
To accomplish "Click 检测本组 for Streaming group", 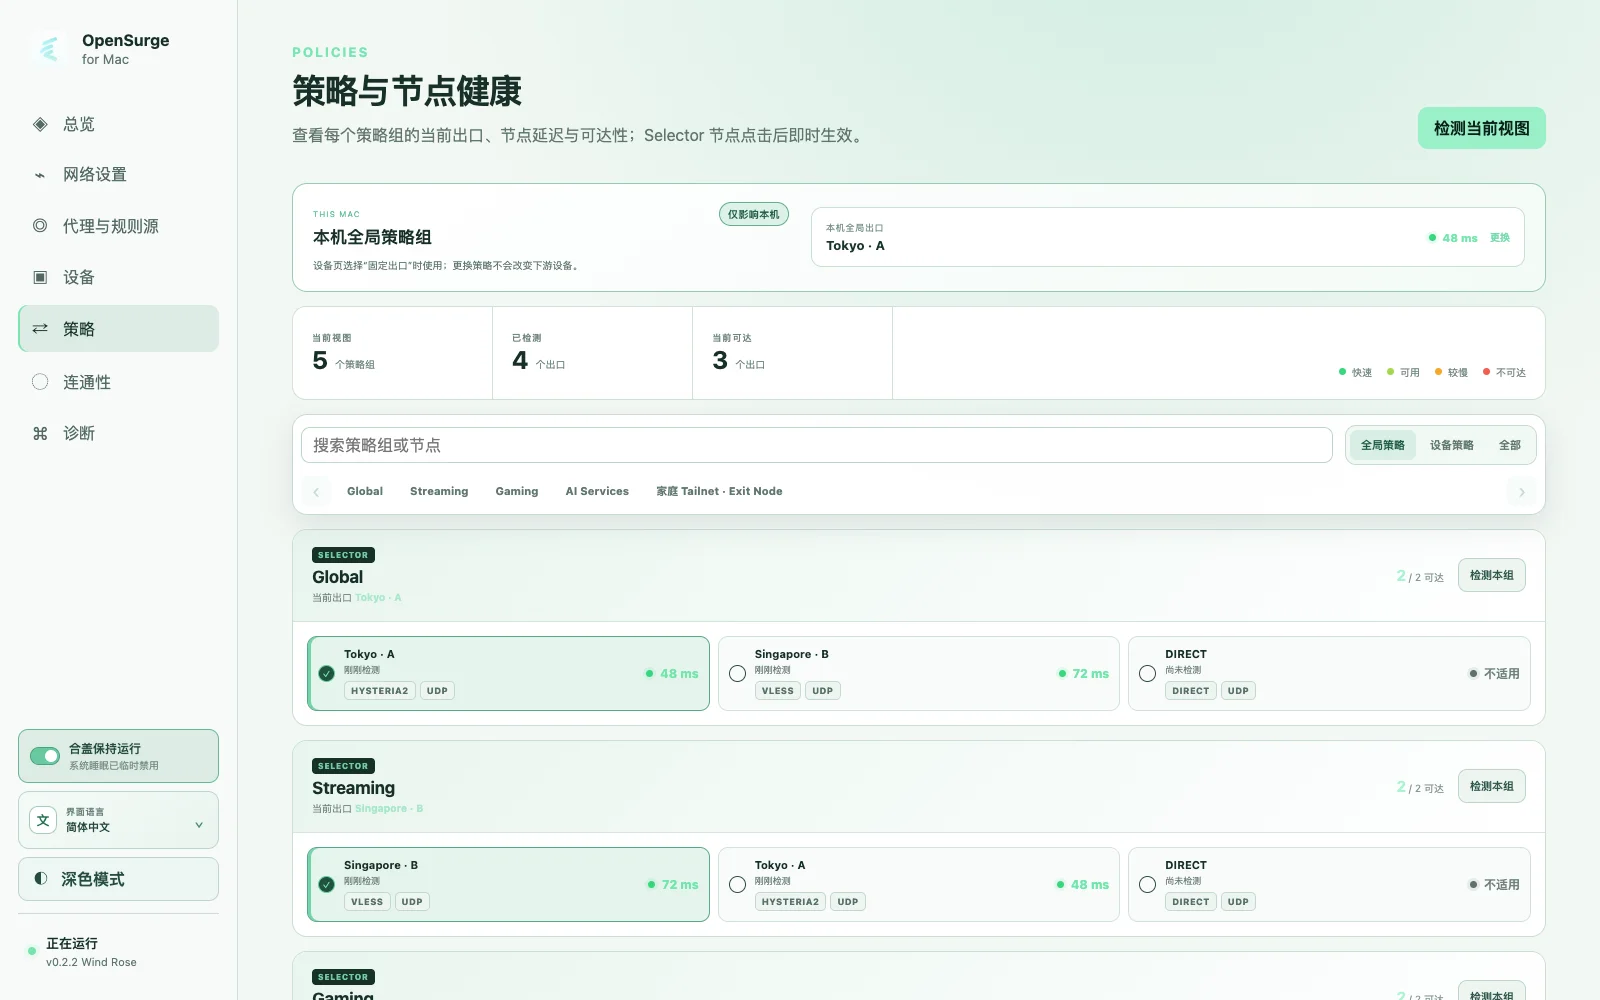I will (x=1492, y=786).
